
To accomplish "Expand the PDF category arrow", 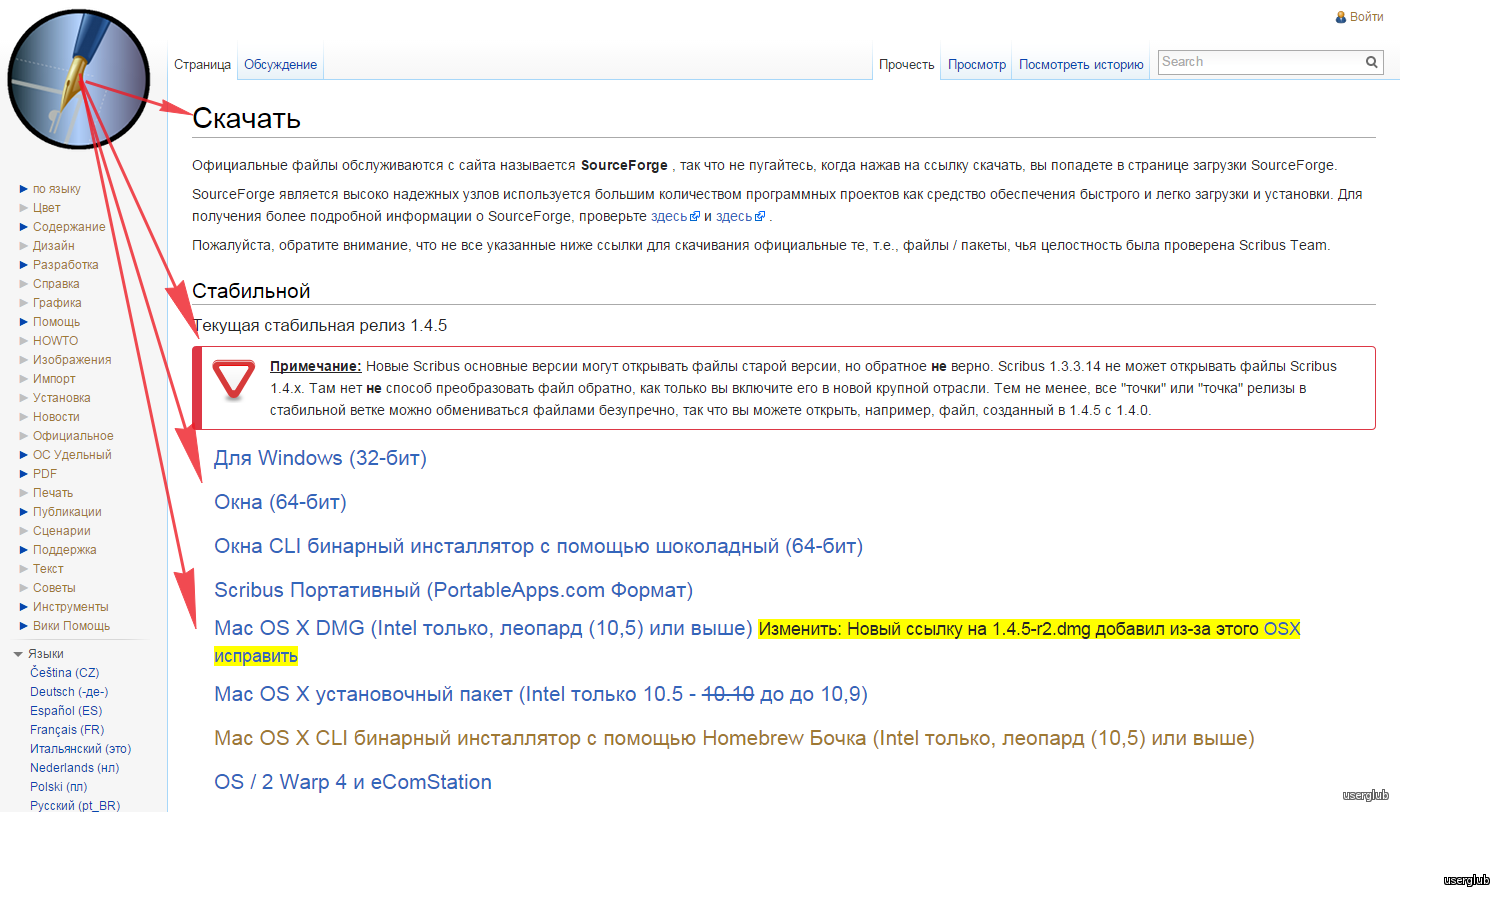I will pyautogui.click(x=24, y=474).
